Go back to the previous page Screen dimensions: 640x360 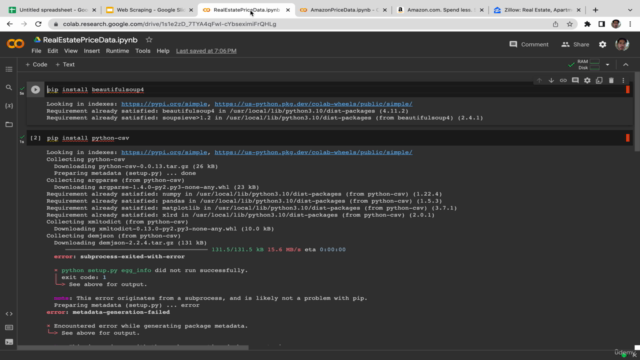[x=10, y=24]
